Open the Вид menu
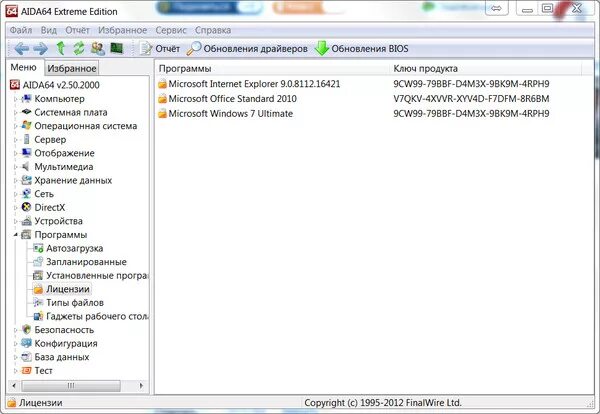The height and width of the screenshot is (414, 600). (49, 30)
